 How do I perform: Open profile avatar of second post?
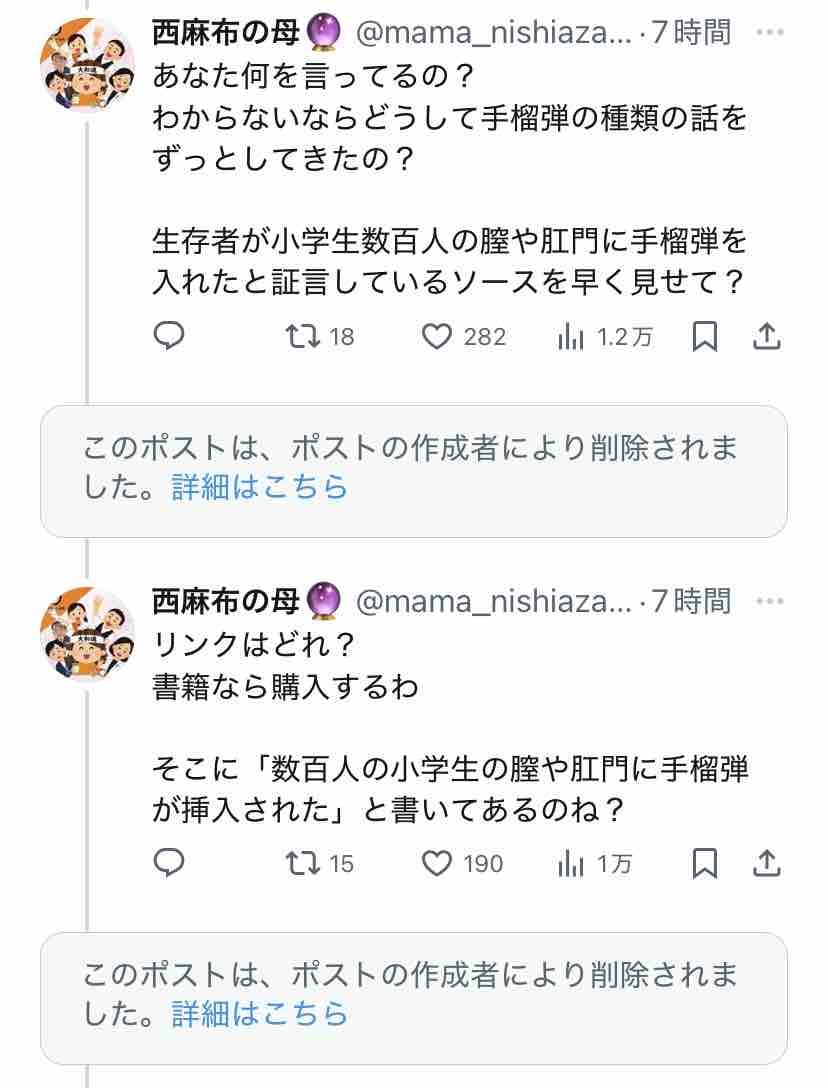[87, 634]
